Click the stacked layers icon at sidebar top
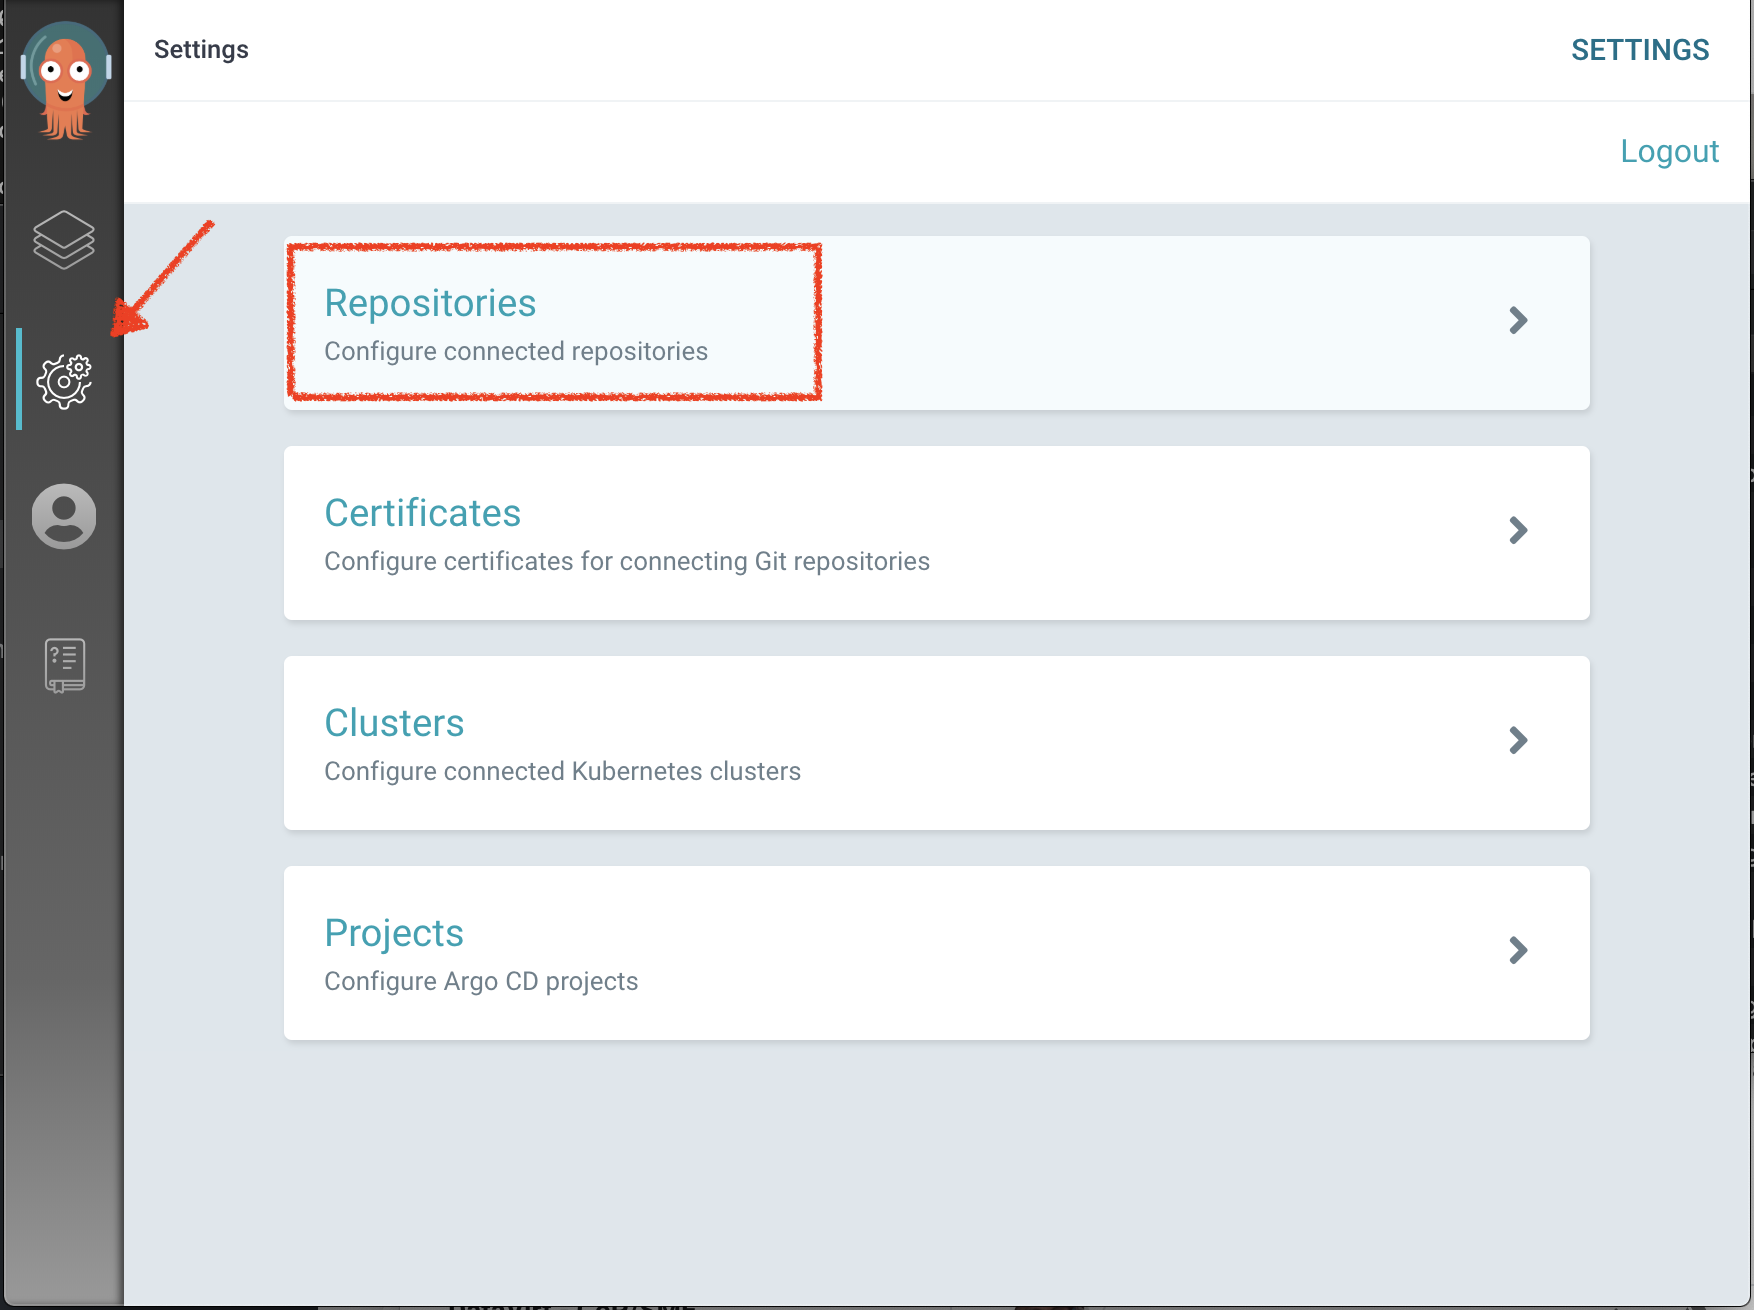The height and width of the screenshot is (1310, 1754). point(64,240)
